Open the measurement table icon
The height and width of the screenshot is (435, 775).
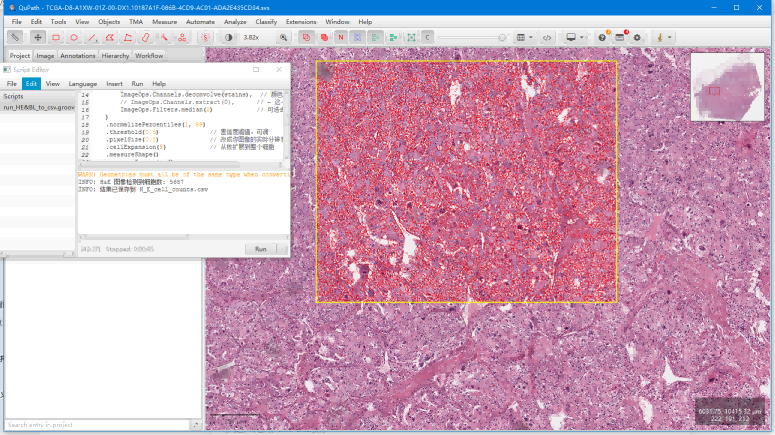520,37
